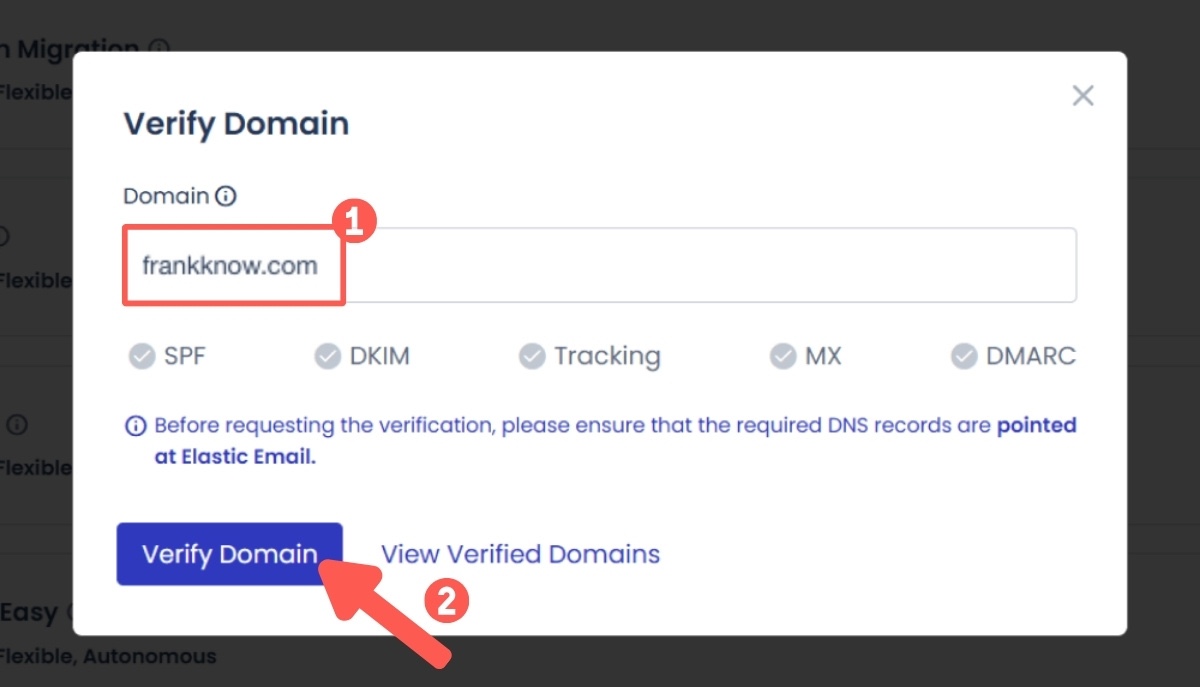The width and height of the screenshot is (1200, 687).
Task: Click the DMARC record check icon
Action: pos(964,355)
